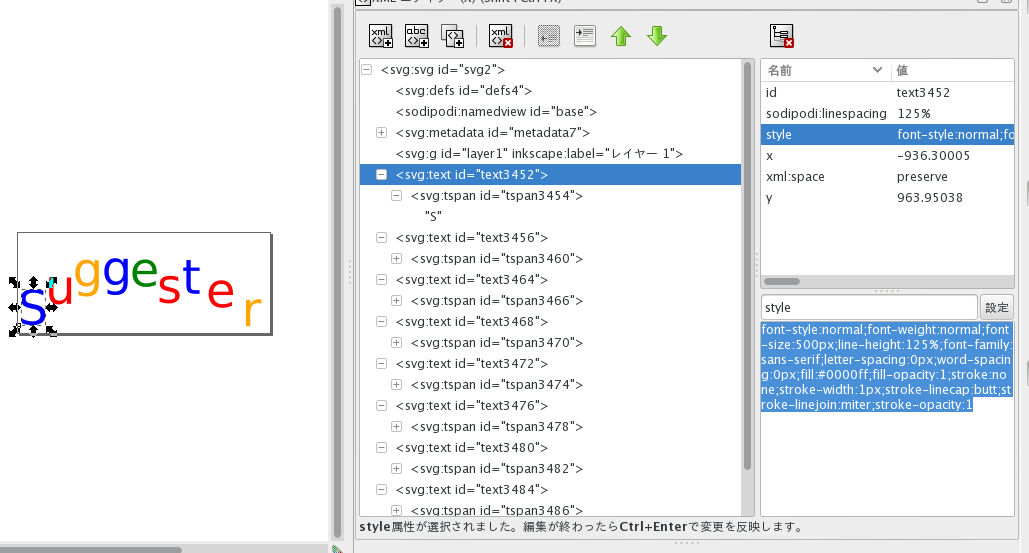This screenshot has width=1029, height=553.
Task: Click the new text node icon
Action: [x=417, y=36]
